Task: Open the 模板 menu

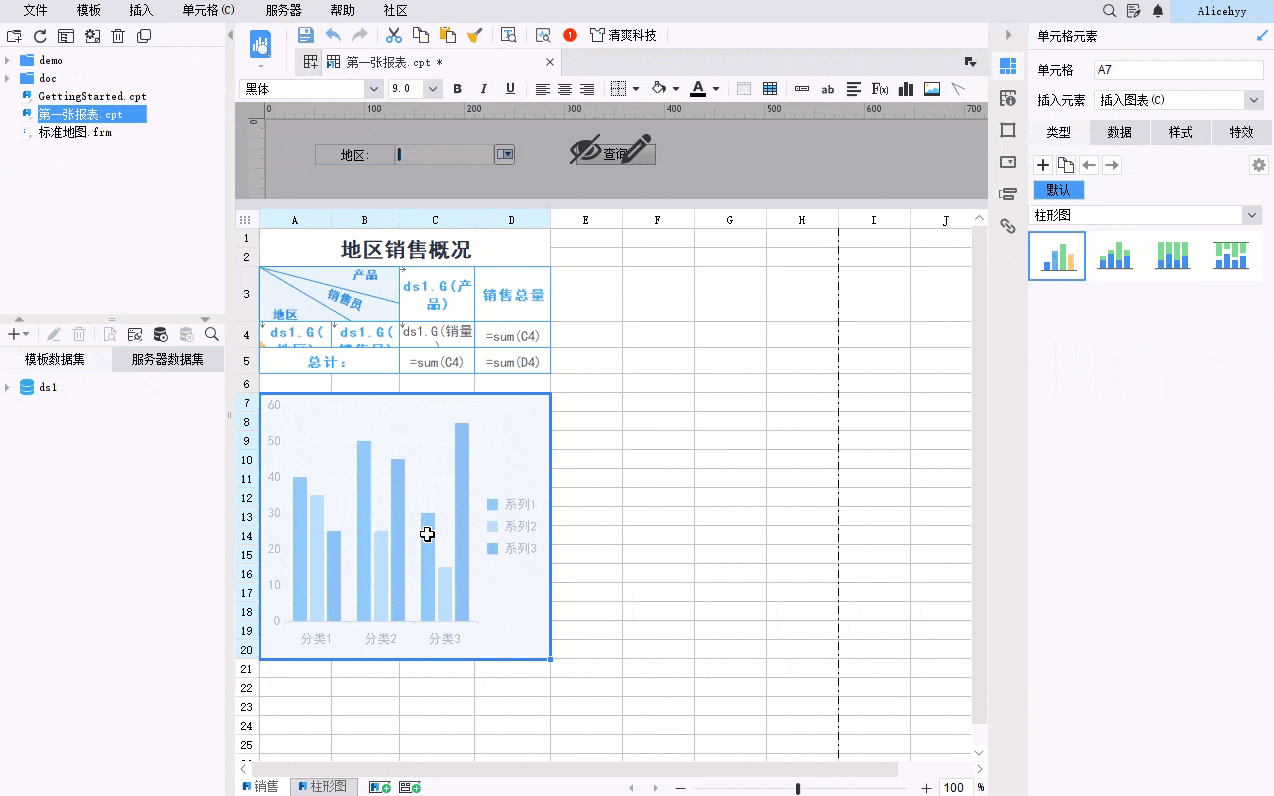Action: 88,11
